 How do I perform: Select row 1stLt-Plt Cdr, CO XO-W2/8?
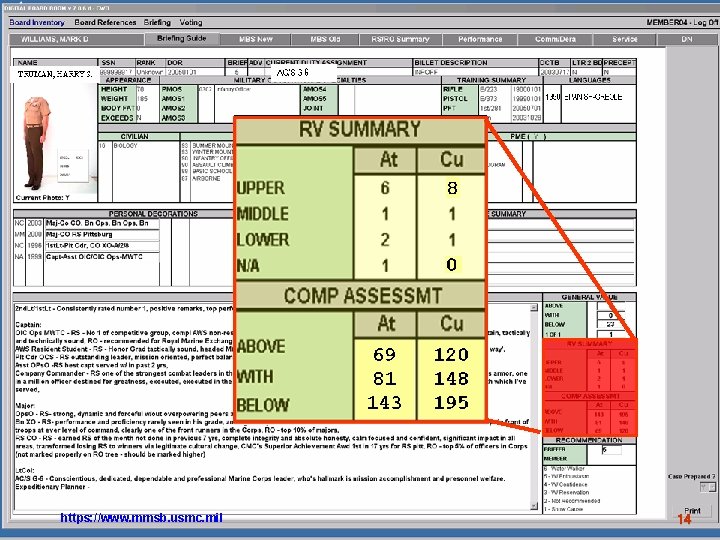[102, 246]
